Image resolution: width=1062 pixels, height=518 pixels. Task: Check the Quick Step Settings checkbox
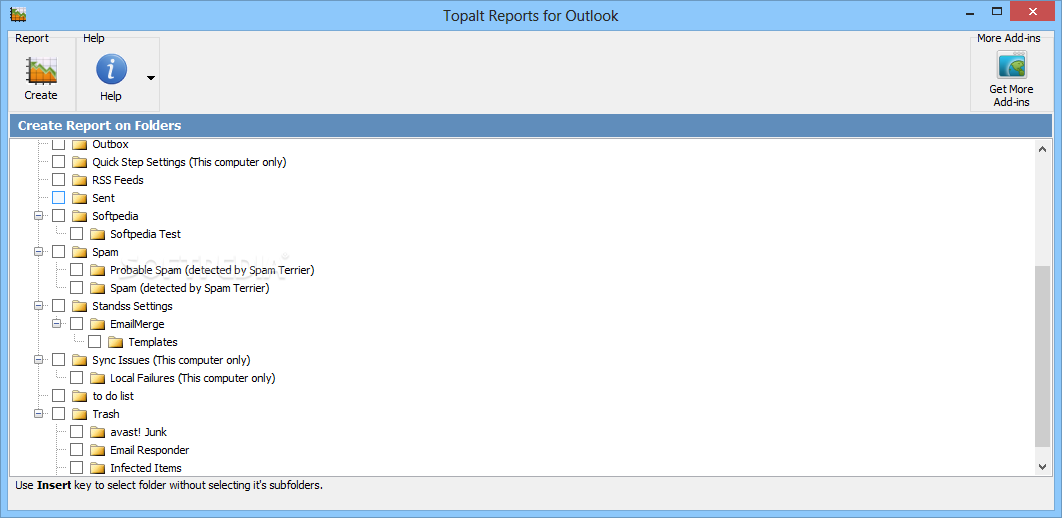coord(59,162)
